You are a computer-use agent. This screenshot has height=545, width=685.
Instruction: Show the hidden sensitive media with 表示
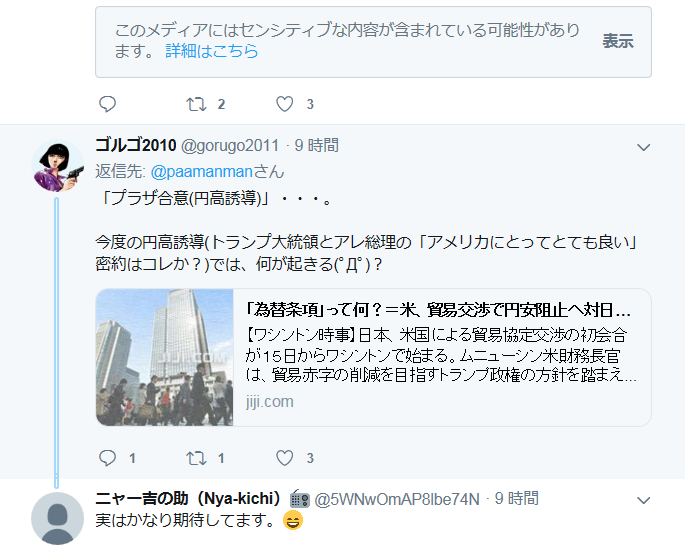click(618, 41)
